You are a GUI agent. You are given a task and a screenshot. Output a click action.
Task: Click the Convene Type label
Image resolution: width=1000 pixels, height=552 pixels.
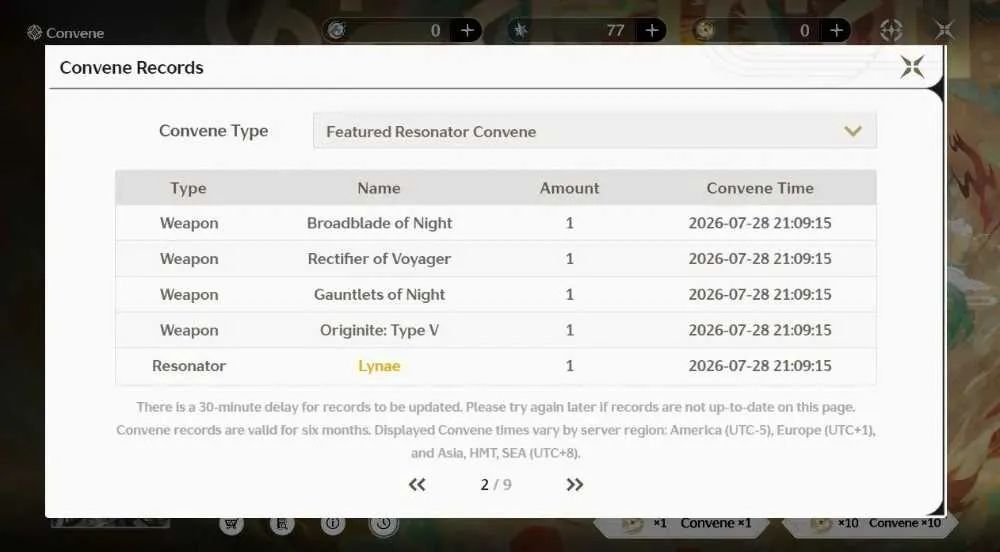(214, 131)
